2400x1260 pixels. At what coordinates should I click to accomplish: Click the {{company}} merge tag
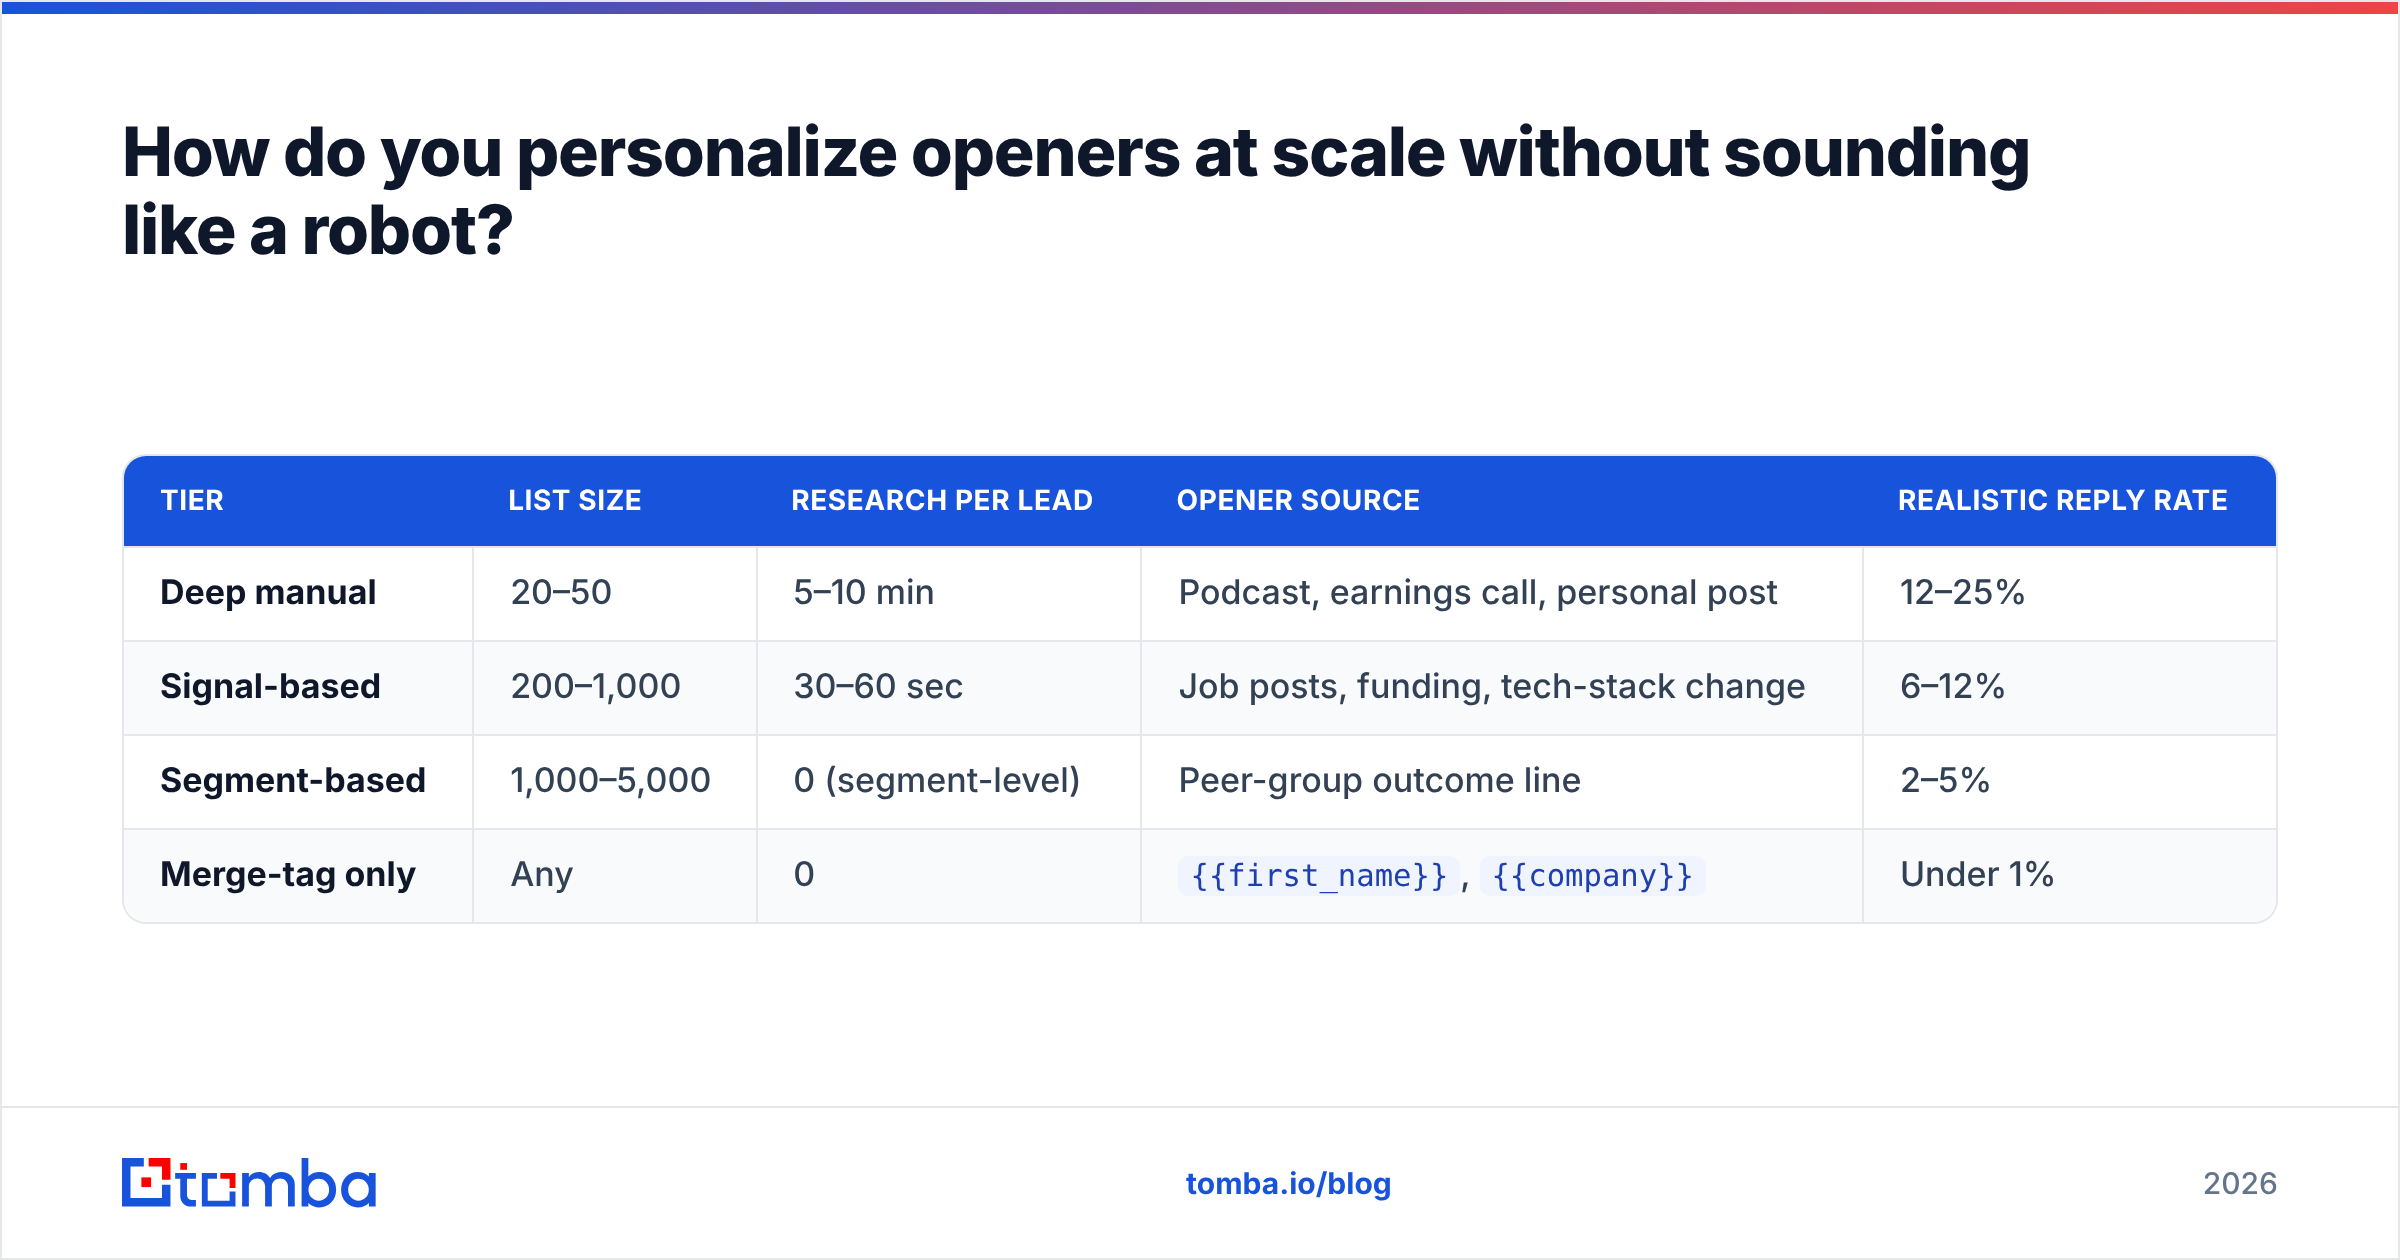[1592, 876]
